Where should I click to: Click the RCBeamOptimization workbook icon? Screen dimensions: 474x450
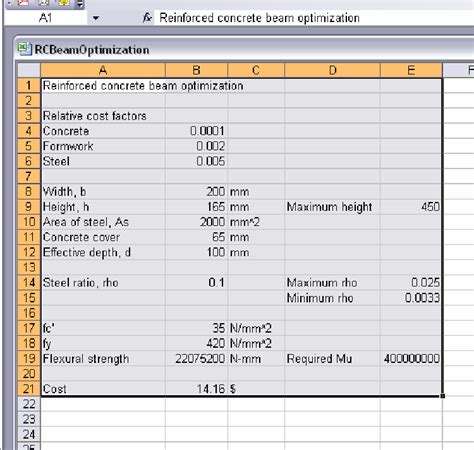coord(24,49)
